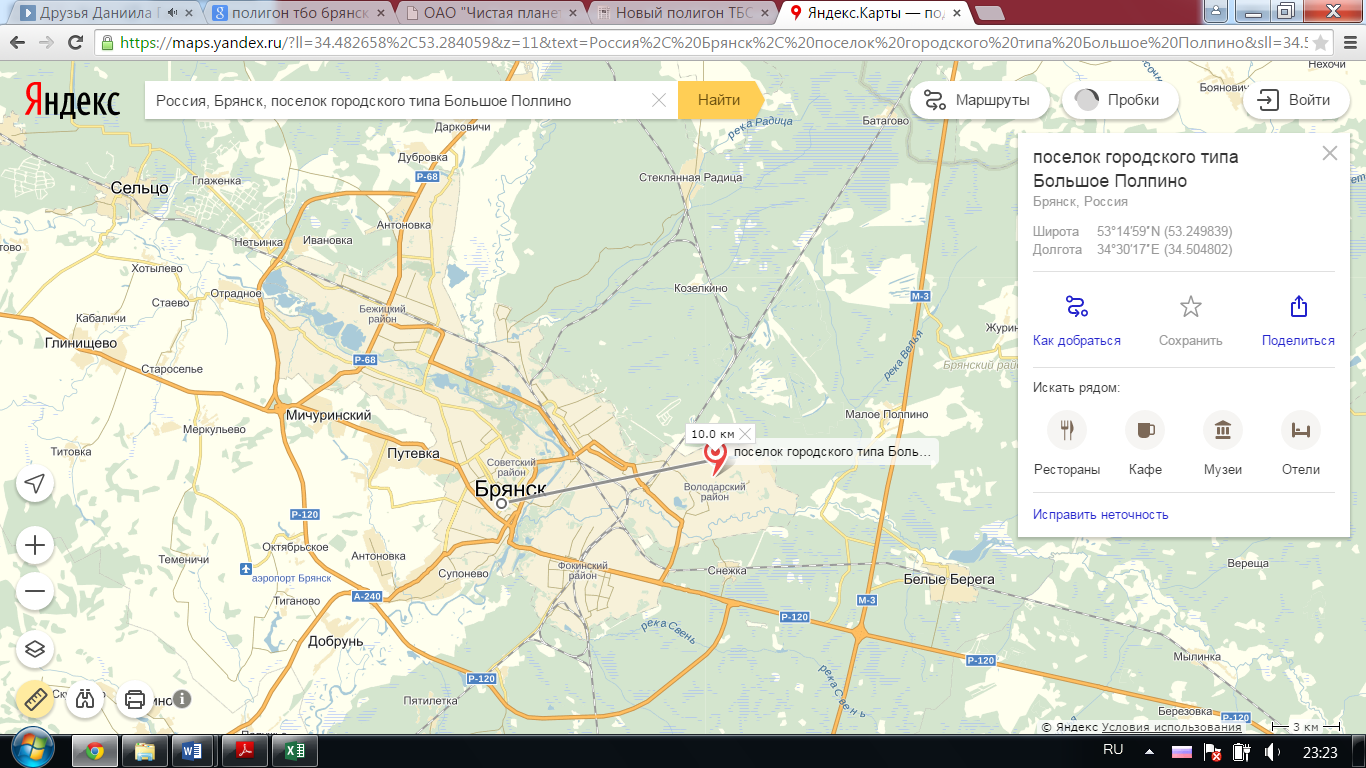Reload the current page
The image size is (1366, 768).
[x=75, y=43]
